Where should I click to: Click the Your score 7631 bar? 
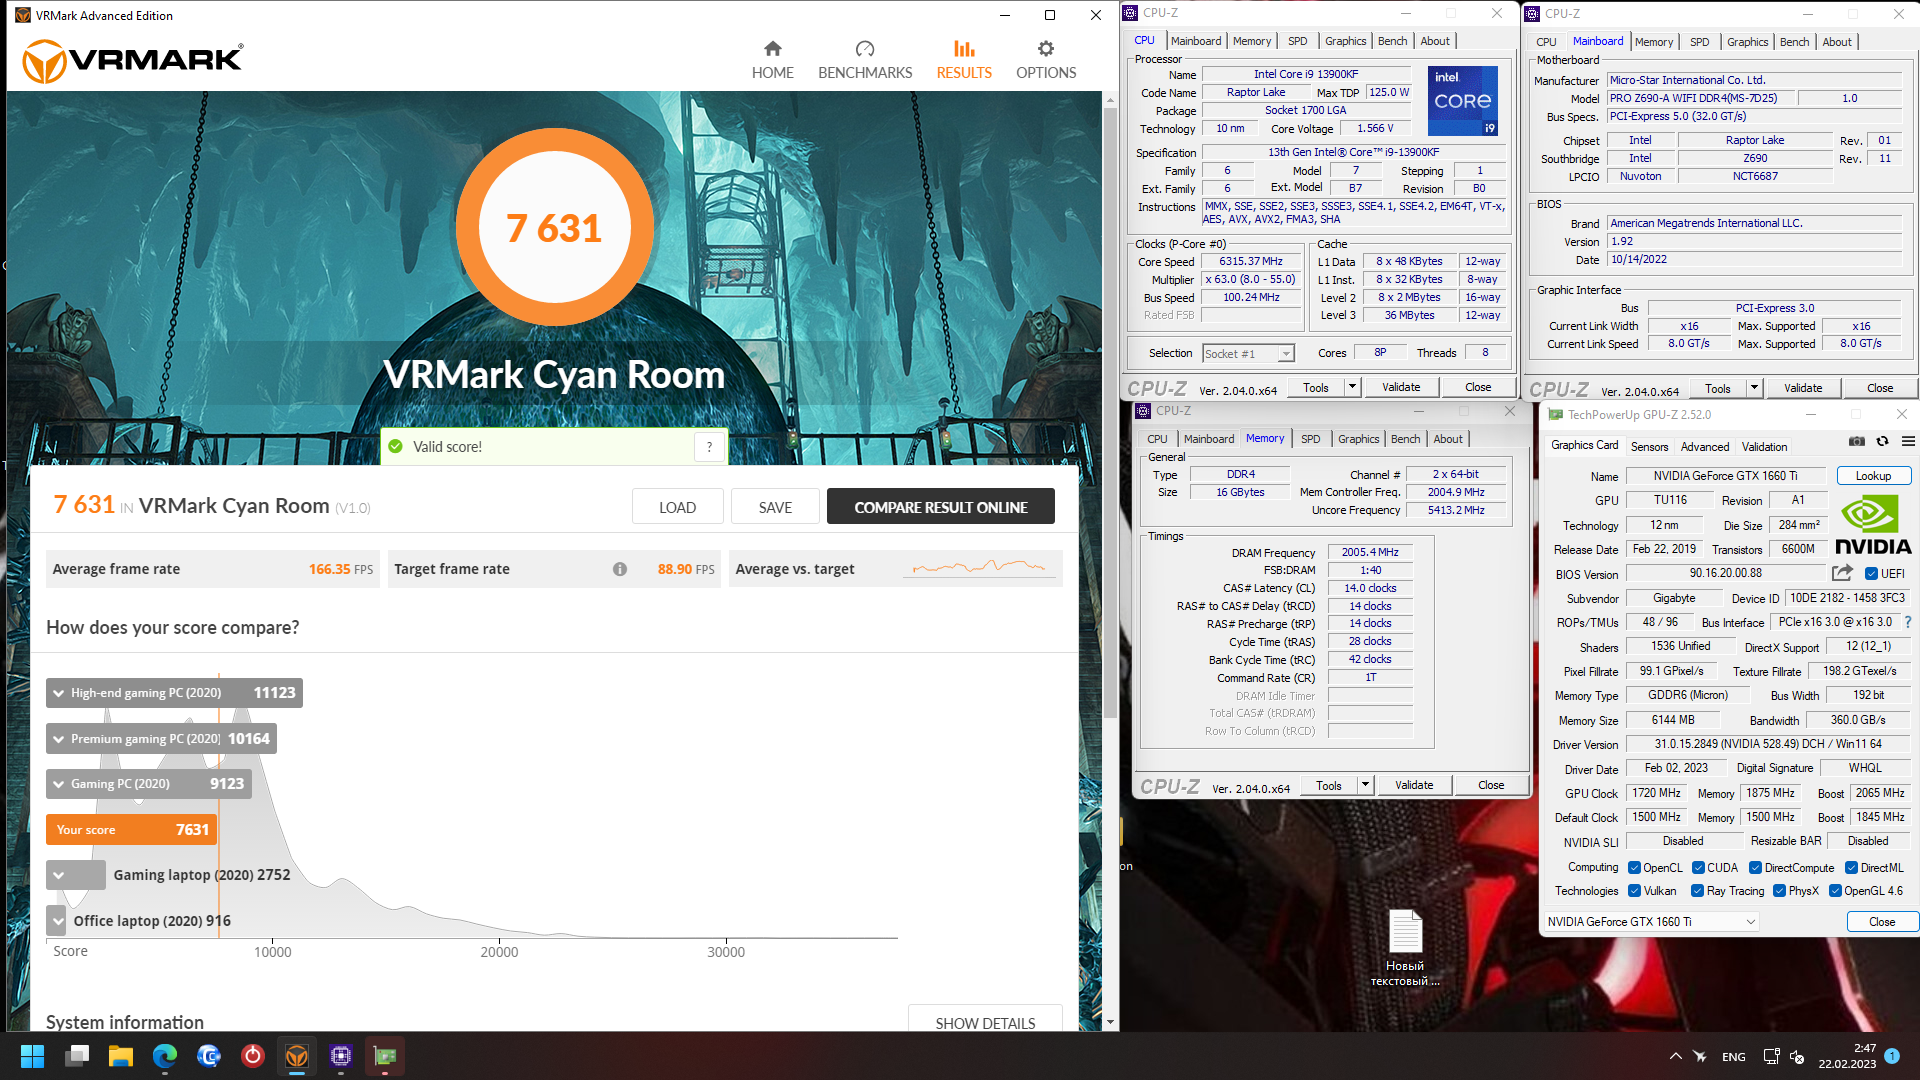click(131, 830)
